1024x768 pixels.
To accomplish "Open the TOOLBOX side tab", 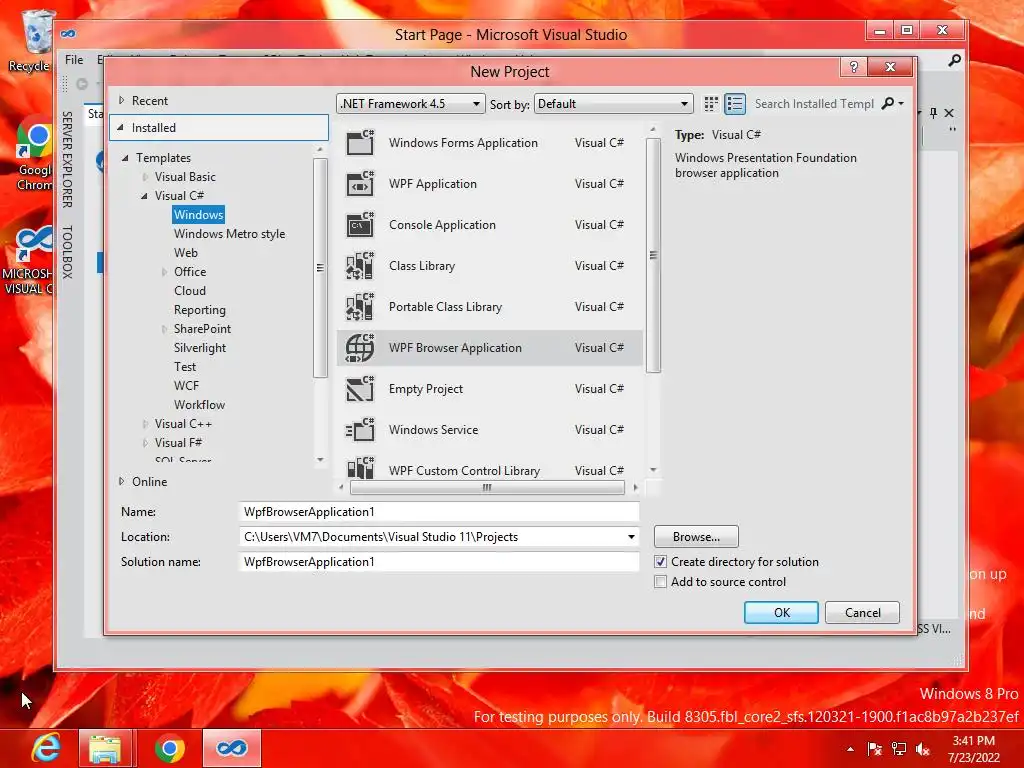I will click(x=67, y=252).
